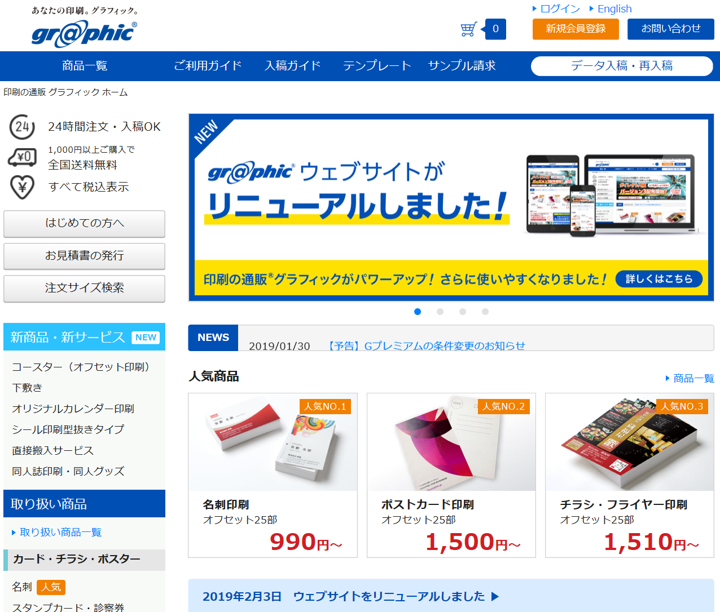
Task: Open the 入稿ガイド navigation item
Action: pos(292,66)
